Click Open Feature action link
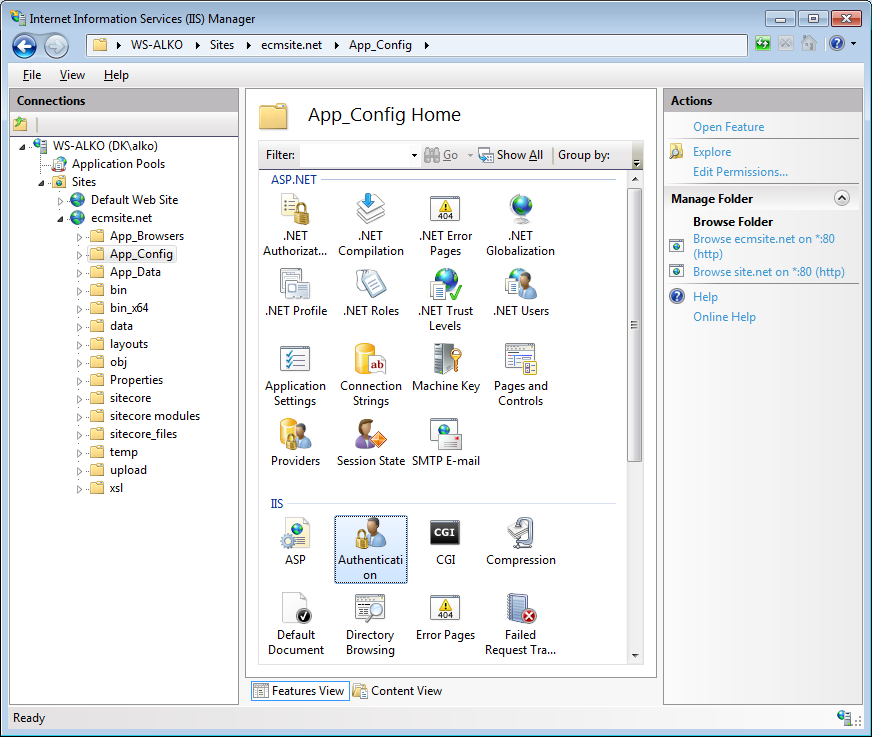The width and height of the screenshot is (872, 737). 729,127
